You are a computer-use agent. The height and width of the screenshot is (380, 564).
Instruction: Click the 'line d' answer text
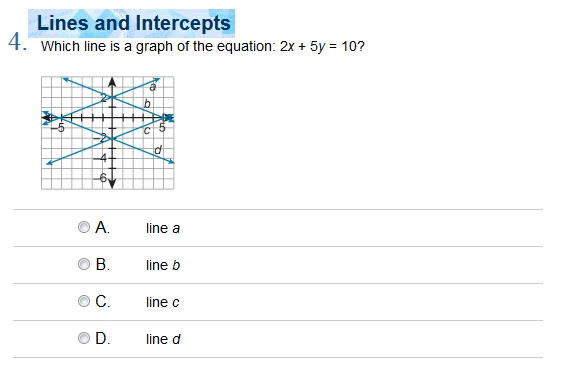click(x=163, y=339)
